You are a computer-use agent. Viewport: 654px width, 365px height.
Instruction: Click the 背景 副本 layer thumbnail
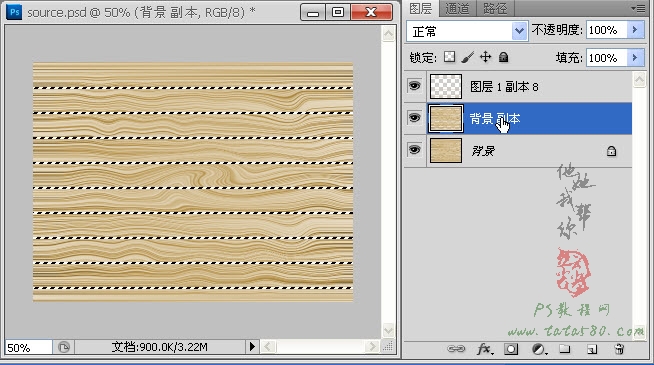446,118
